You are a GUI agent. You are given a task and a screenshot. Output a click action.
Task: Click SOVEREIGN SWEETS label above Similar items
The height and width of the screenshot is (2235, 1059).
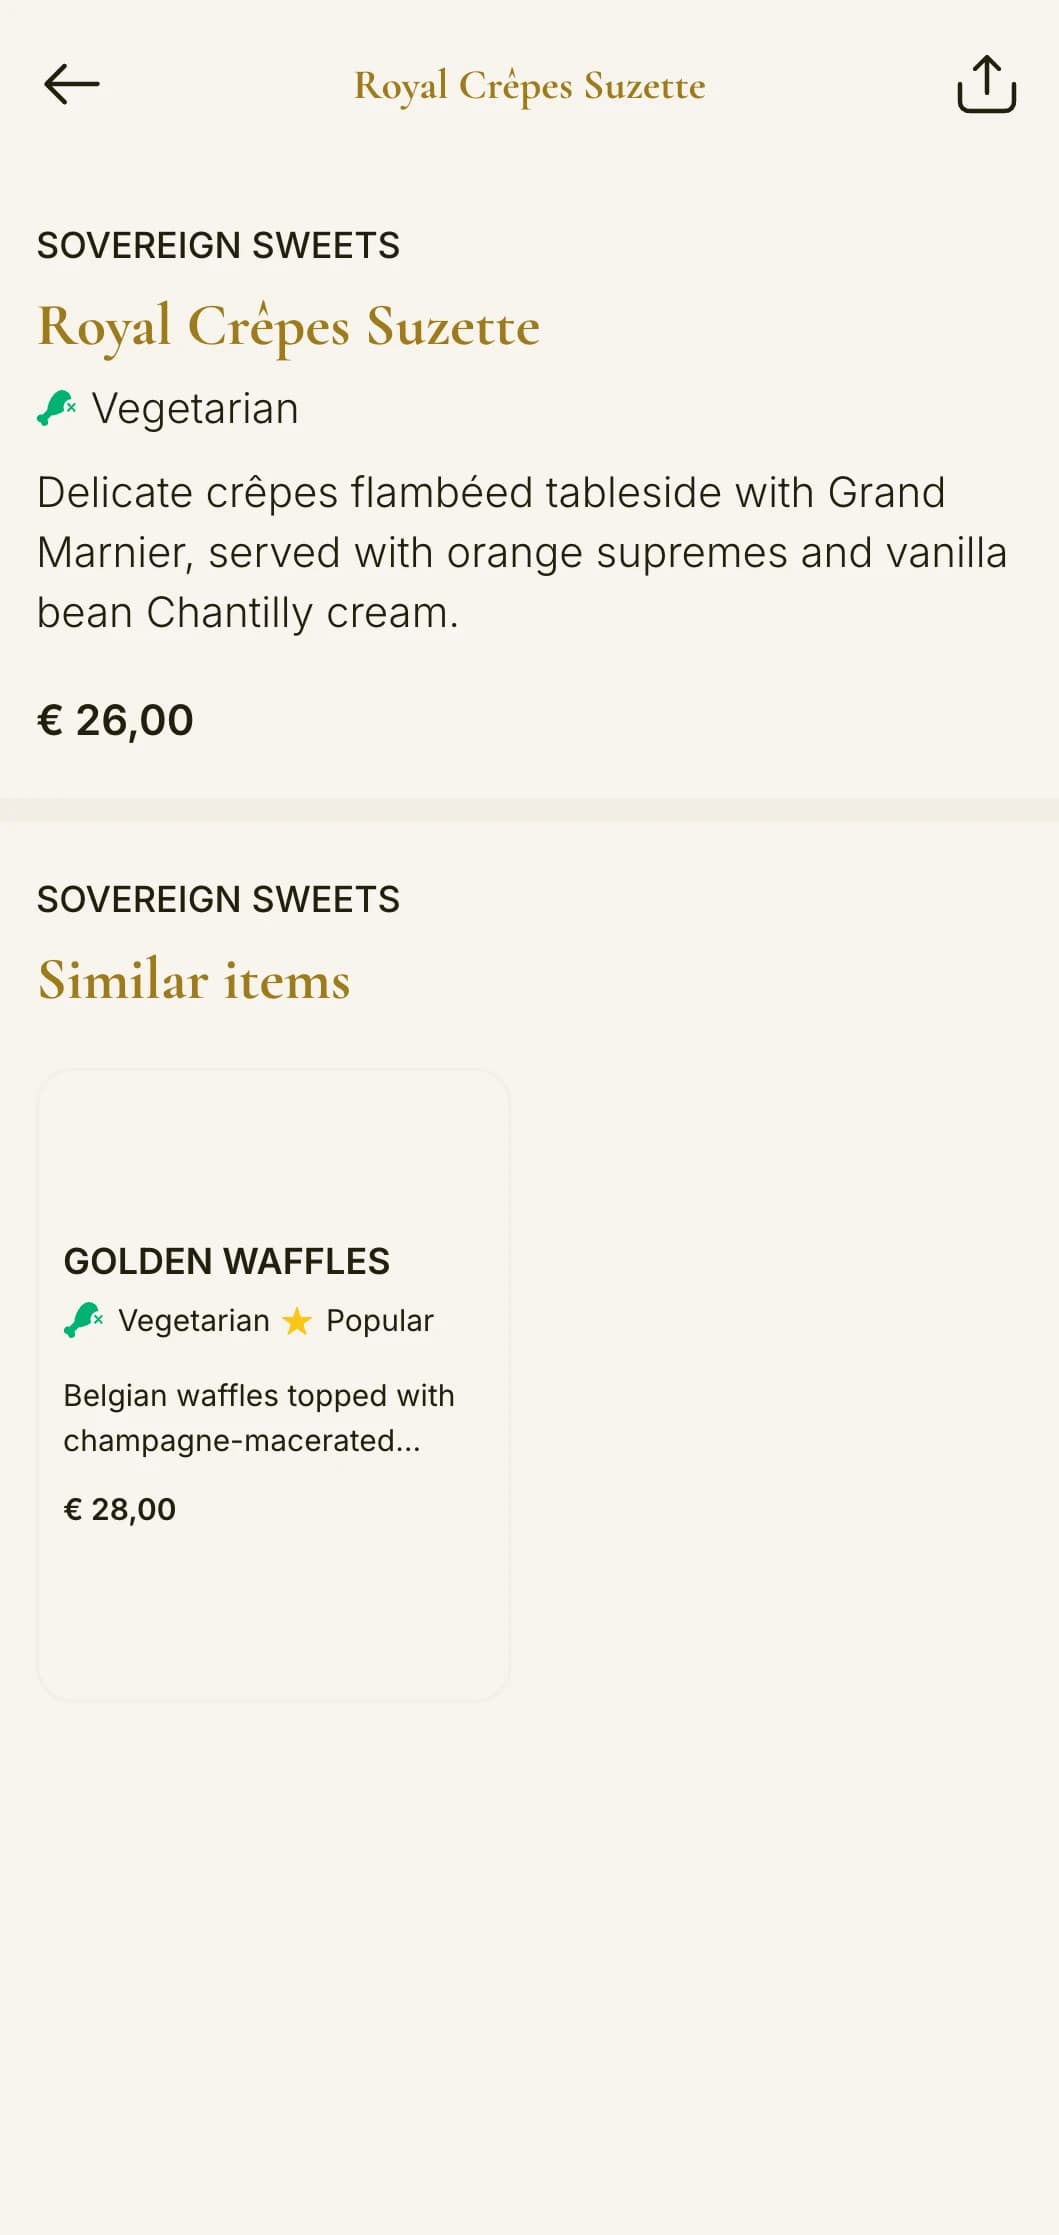pyautogui.click(x=218, y=899)
